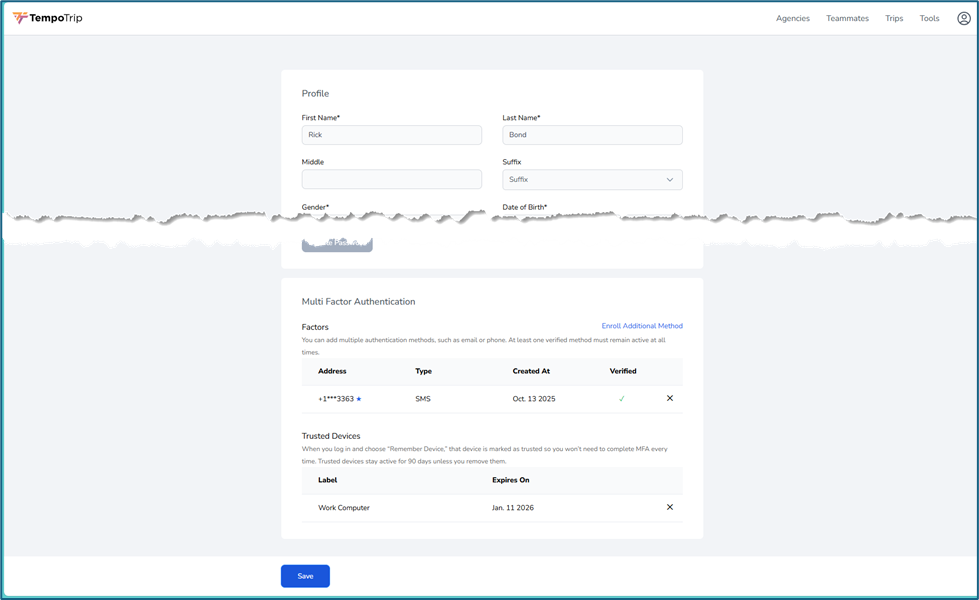Expand the Suffix dropdown
The image size is (979, 600).
coord(592,180)
